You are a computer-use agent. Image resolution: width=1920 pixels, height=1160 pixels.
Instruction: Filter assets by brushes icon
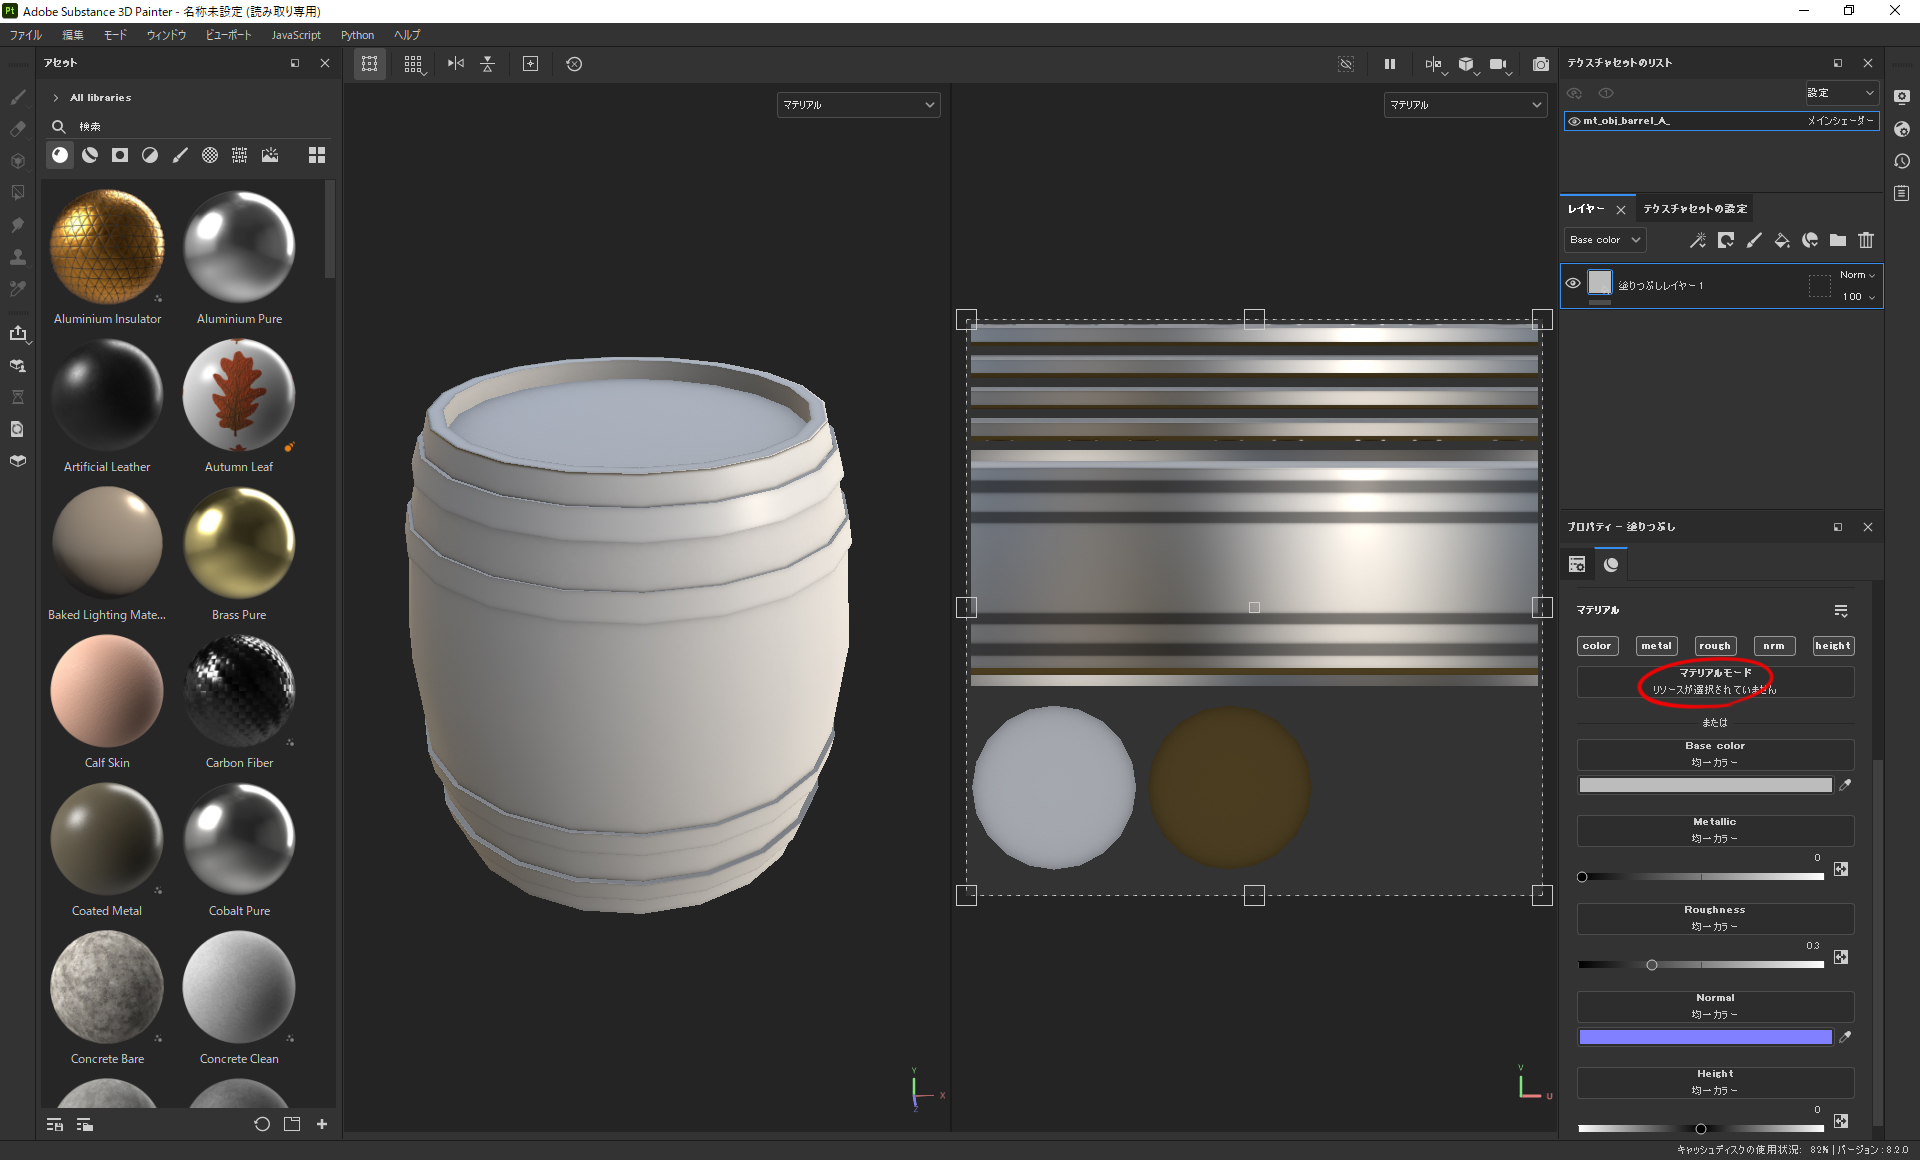click(x=180, y=155)
